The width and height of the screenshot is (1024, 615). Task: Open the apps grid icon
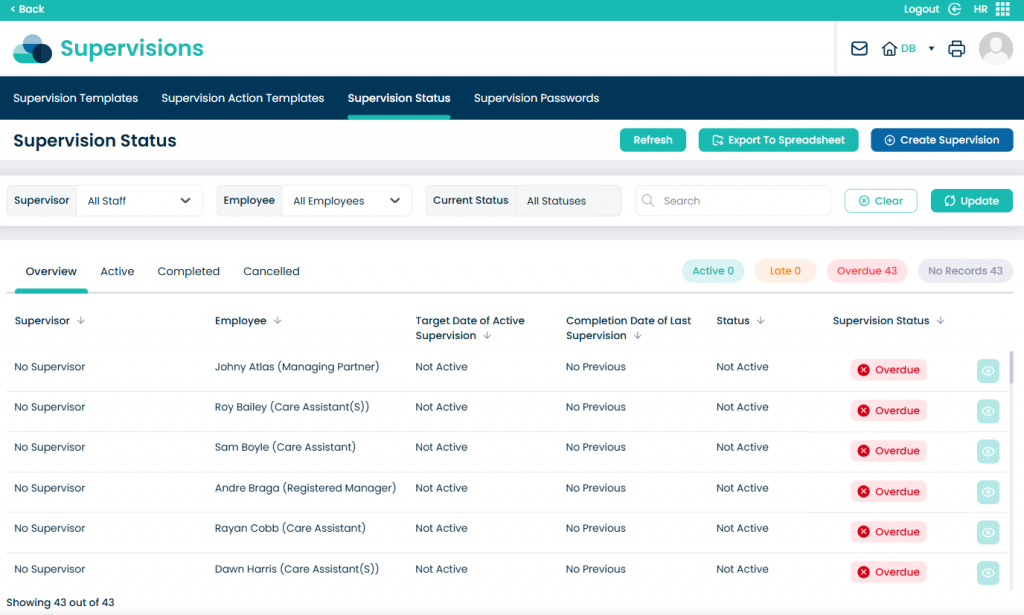(x=1002, y=9)
